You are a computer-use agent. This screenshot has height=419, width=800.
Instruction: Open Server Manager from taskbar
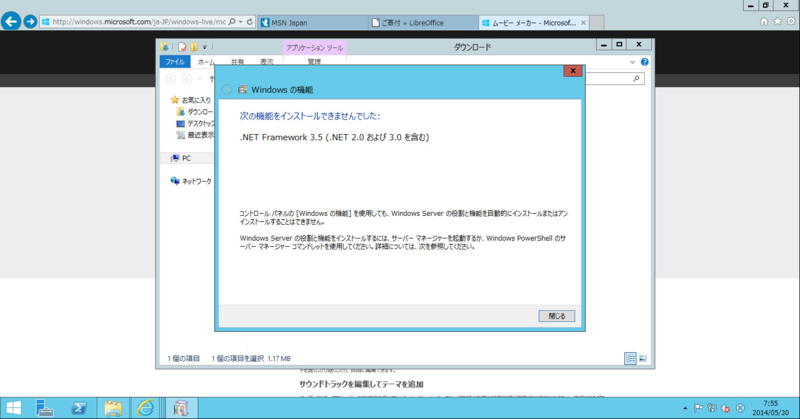coord(45,408)
